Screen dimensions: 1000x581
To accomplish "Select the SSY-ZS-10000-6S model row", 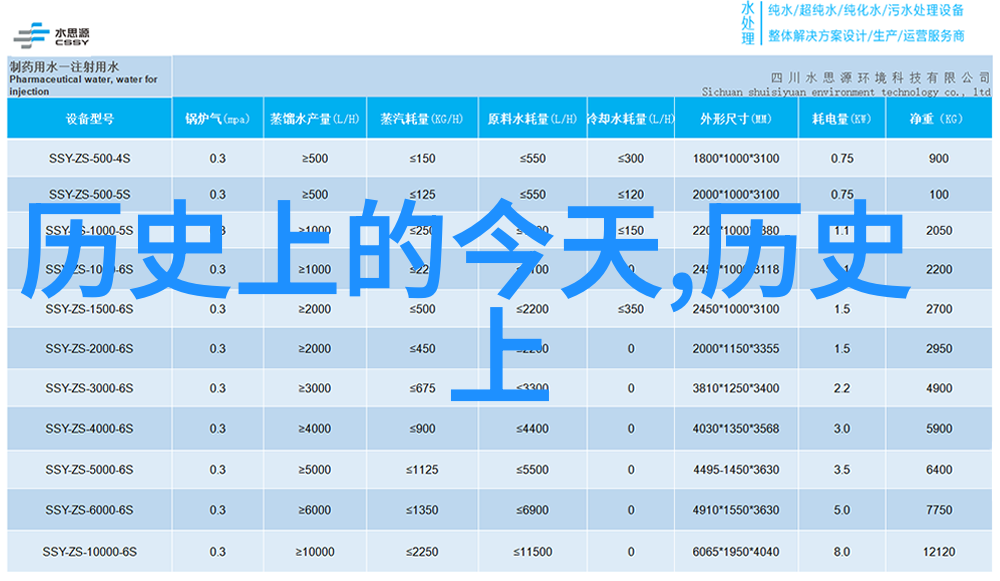I will coord(89,552).
